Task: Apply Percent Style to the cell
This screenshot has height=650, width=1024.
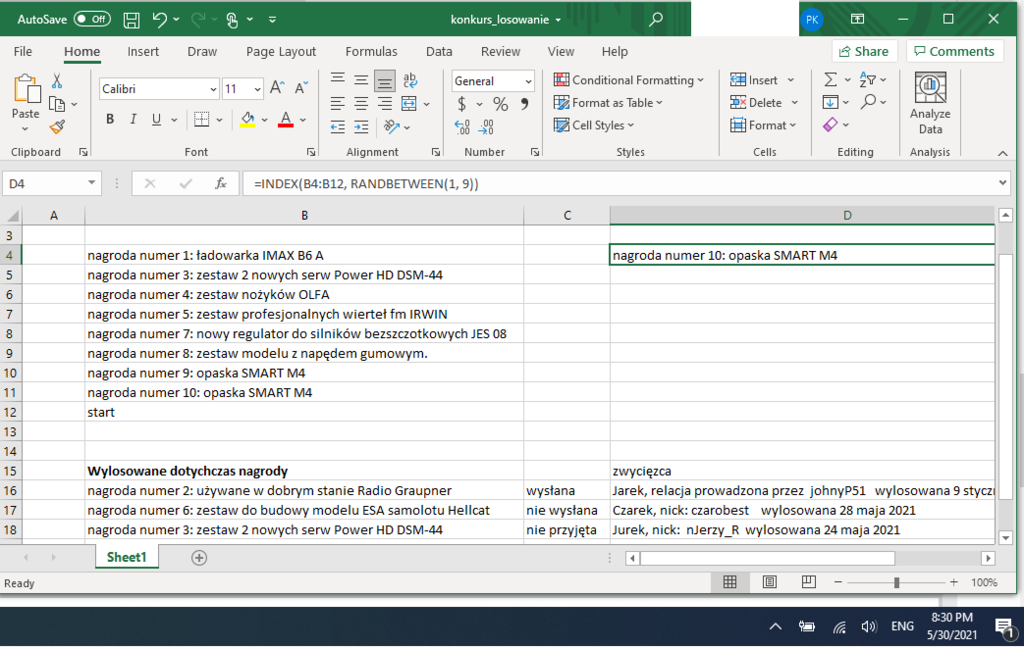Action: 500,104
